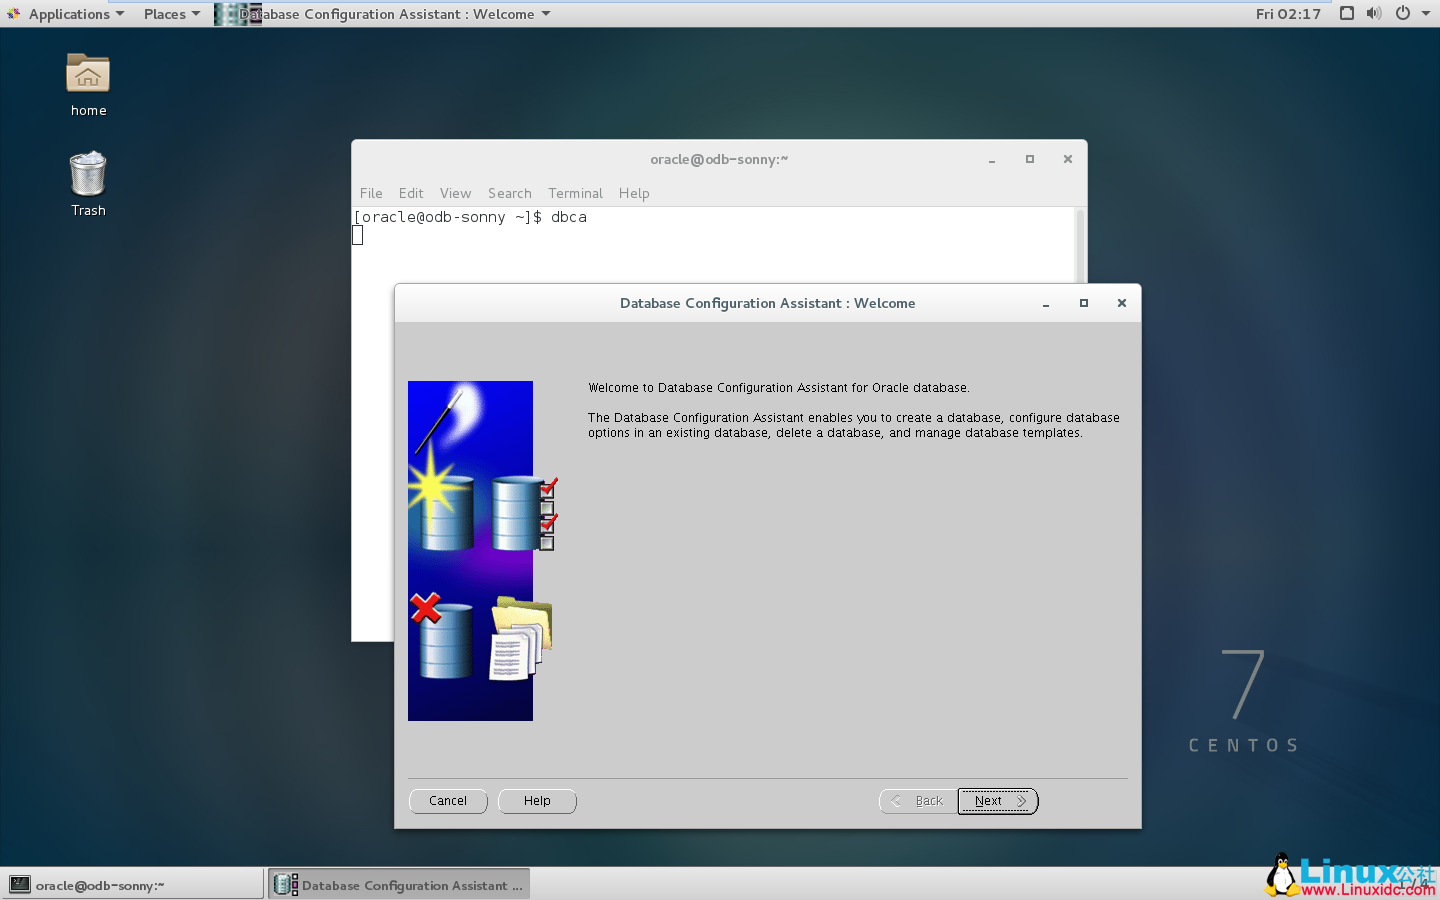
Task: Open the File menu in terminal
Action: tap(371, 193)
